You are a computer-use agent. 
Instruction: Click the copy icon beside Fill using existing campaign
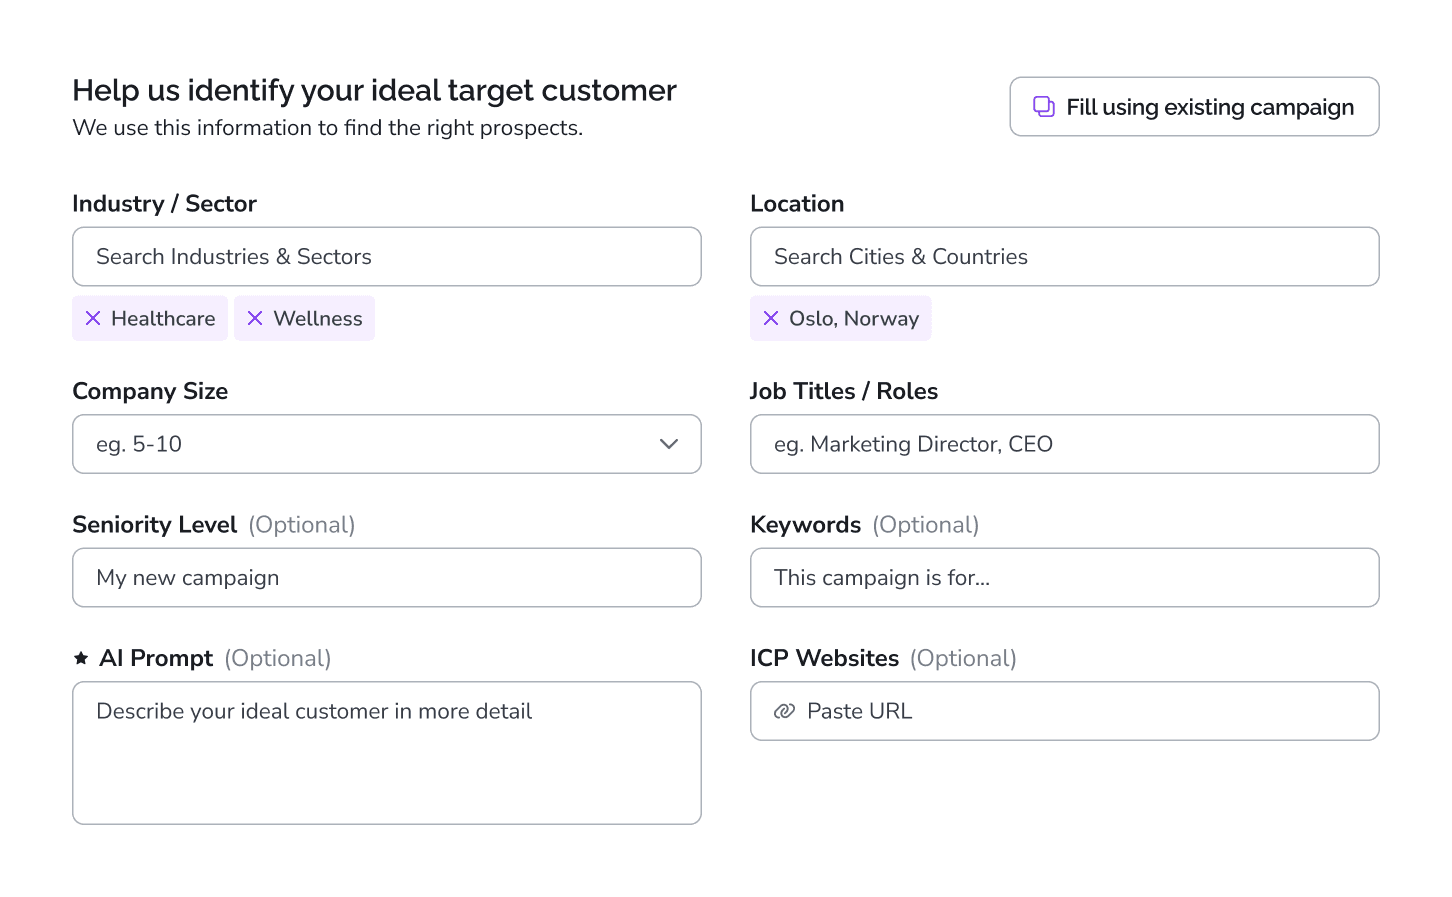[x=1044, y=107]
